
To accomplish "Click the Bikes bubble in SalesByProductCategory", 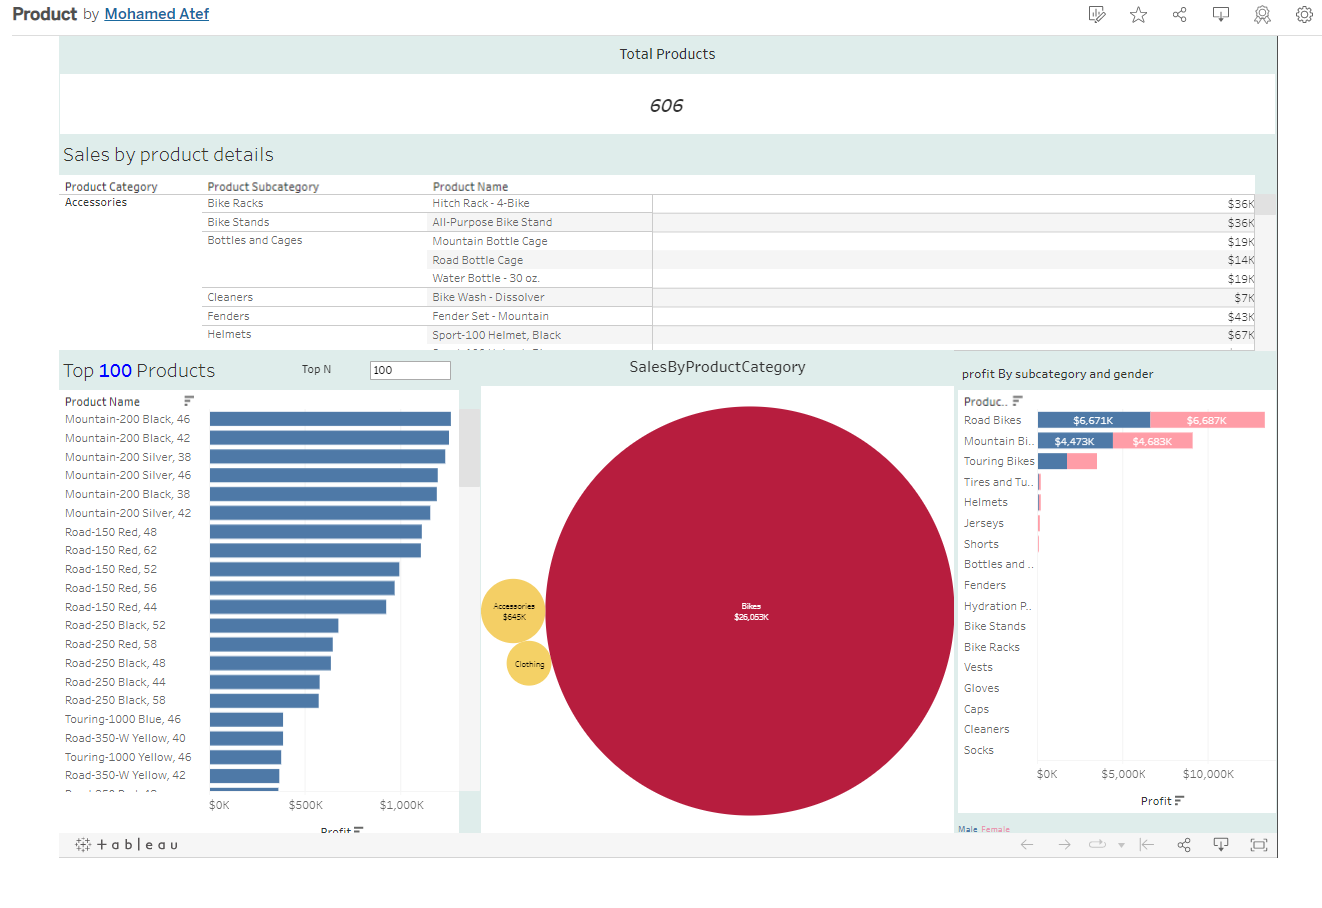I will (x=751, y=610).
